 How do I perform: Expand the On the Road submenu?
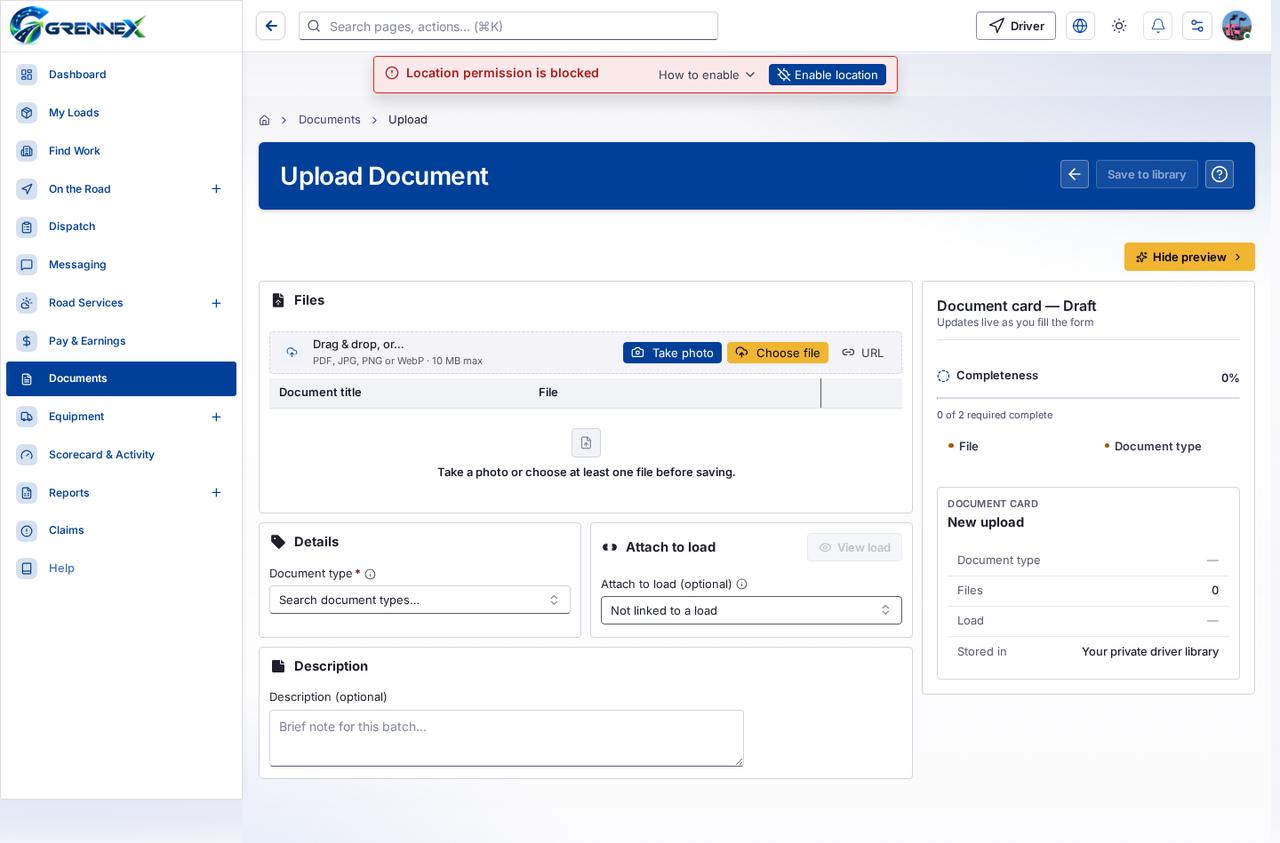tap(216, 189)
